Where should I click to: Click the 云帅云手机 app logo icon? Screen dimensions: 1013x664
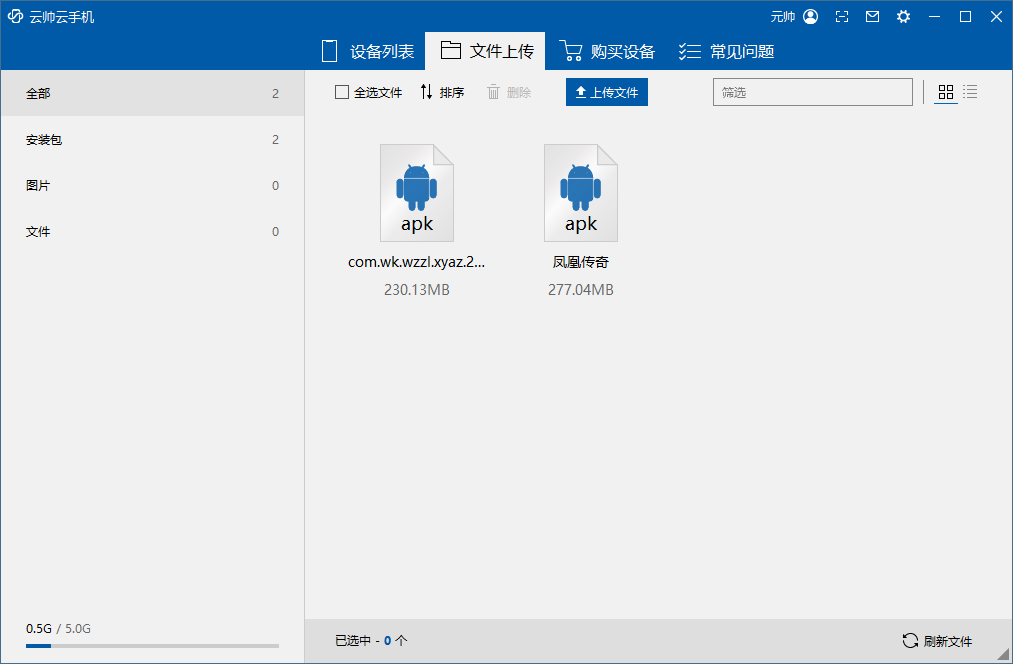pyautogui.click(x=16, y=17)
